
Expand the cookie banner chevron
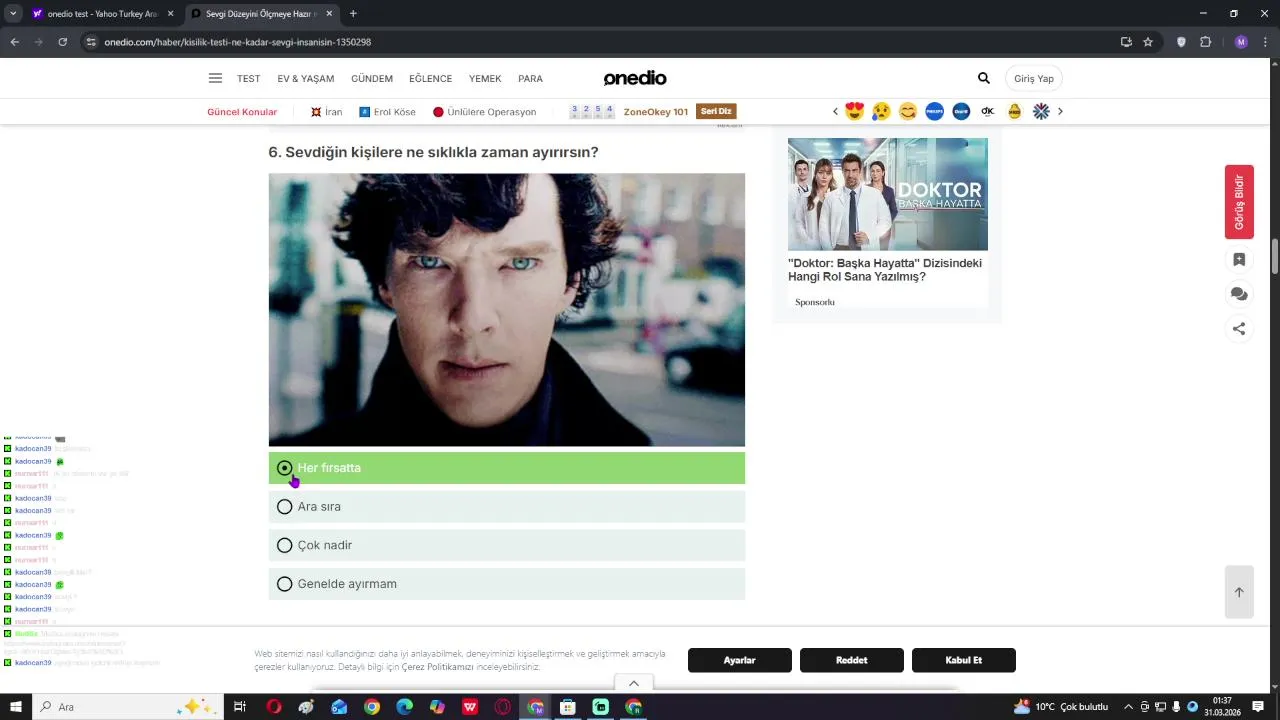click(x=634, y=683)
